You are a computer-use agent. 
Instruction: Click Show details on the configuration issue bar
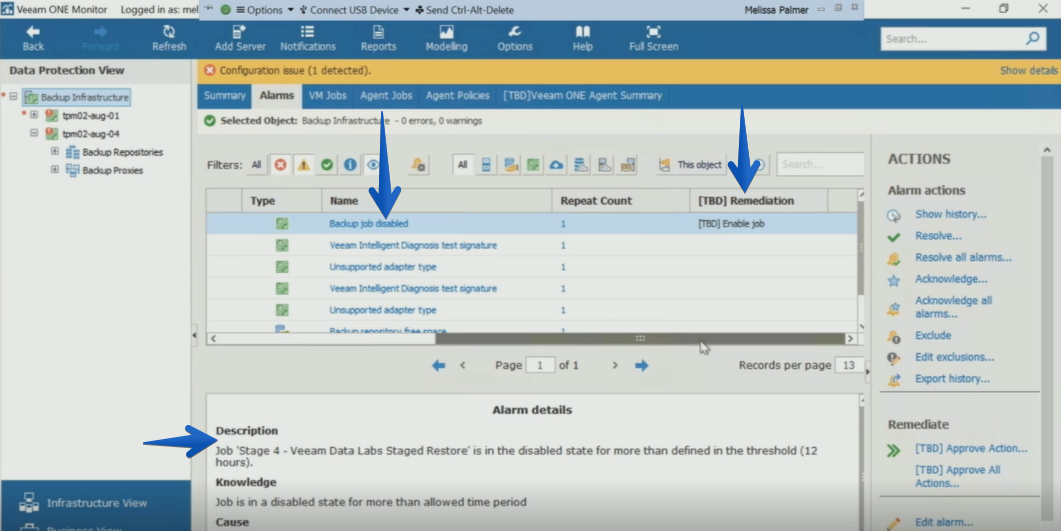(1029, 70)
